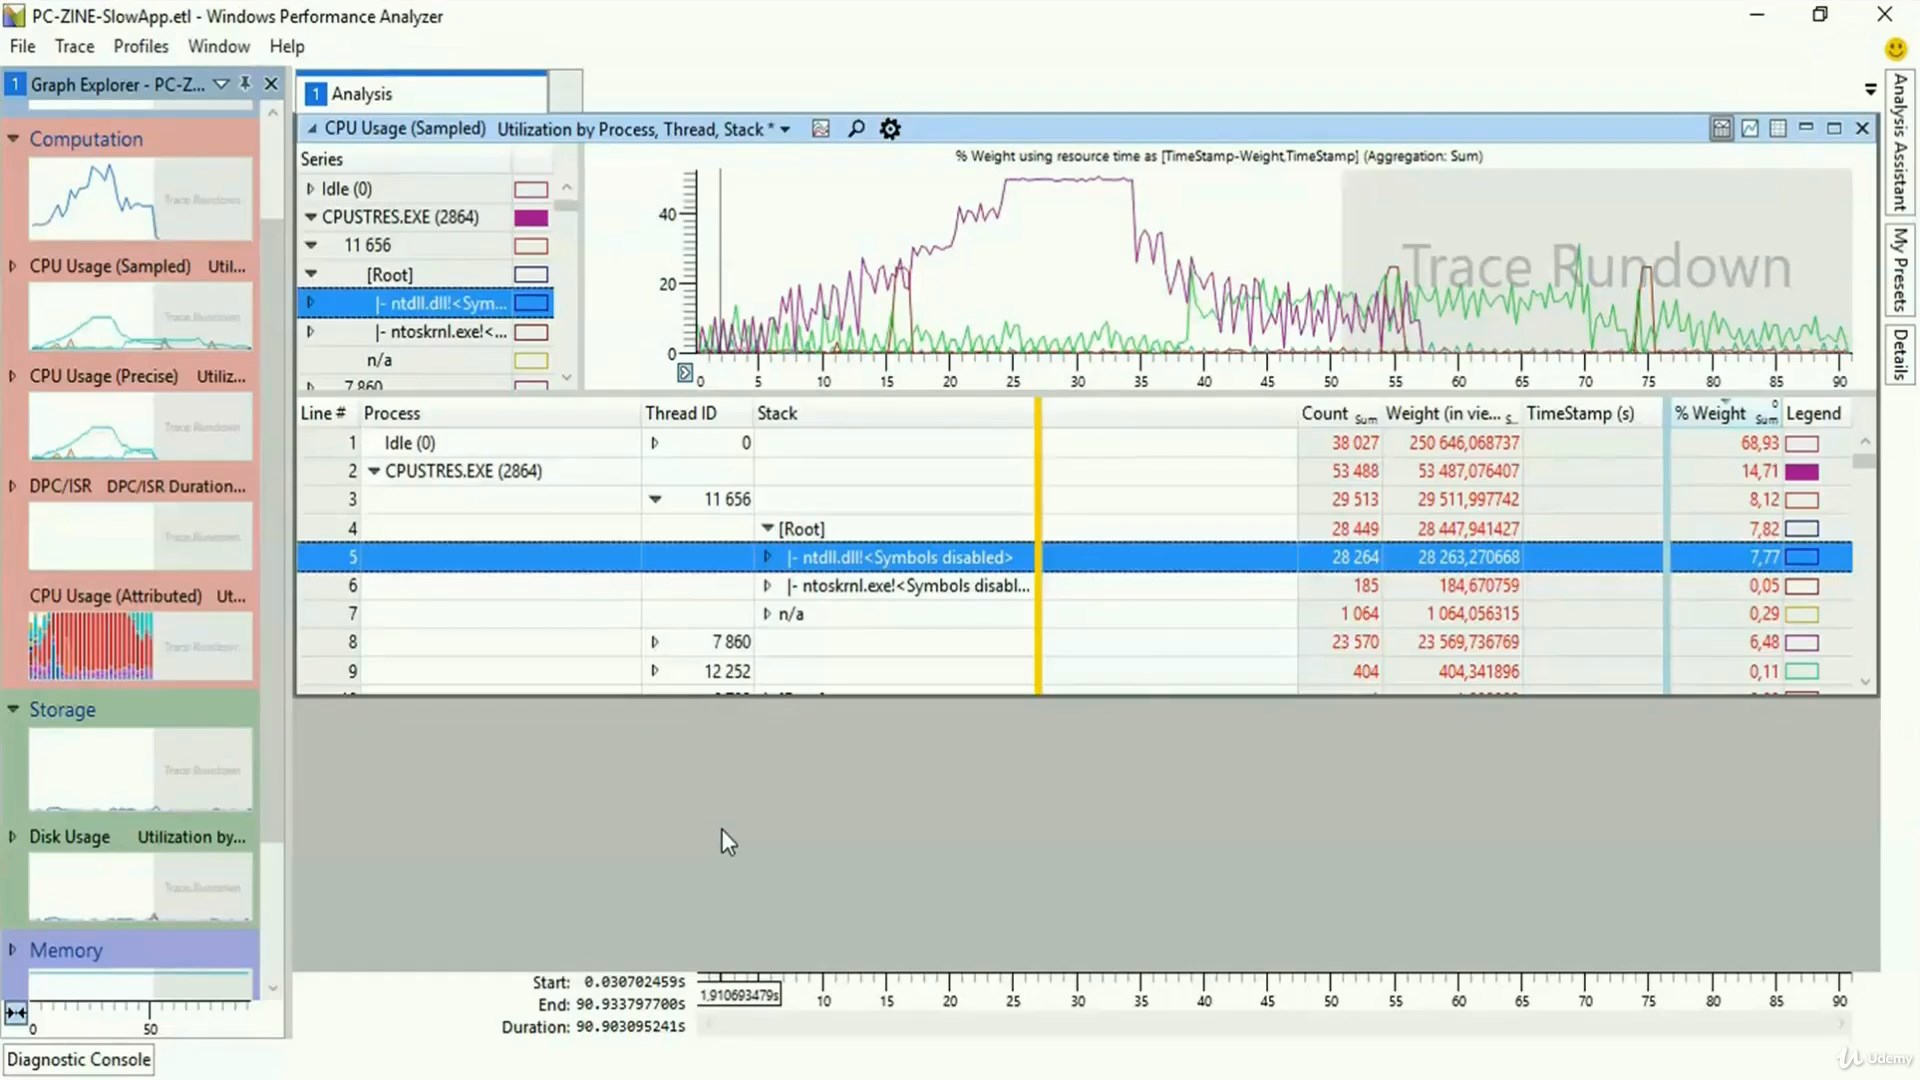
Task: Expand thread 7 860 row in table
Action: coord(655,642)
